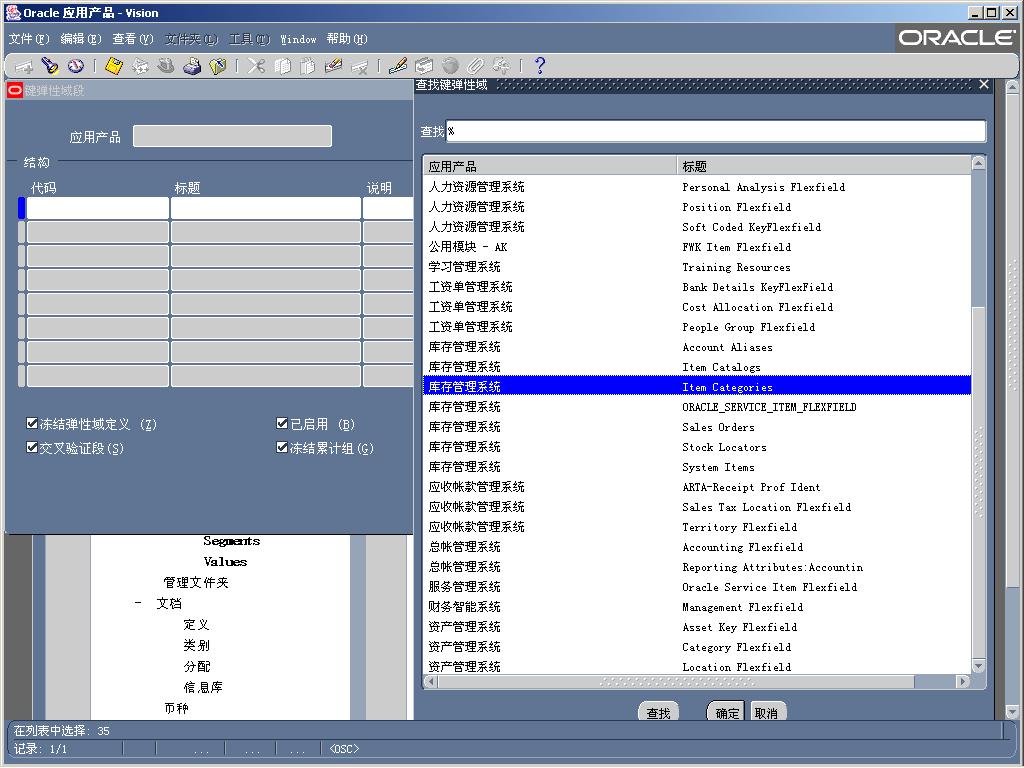Click first 代码 cell in 结构 table
Image resolution: width=1024 pixels, height=768 pixels.
click(97, 208)
